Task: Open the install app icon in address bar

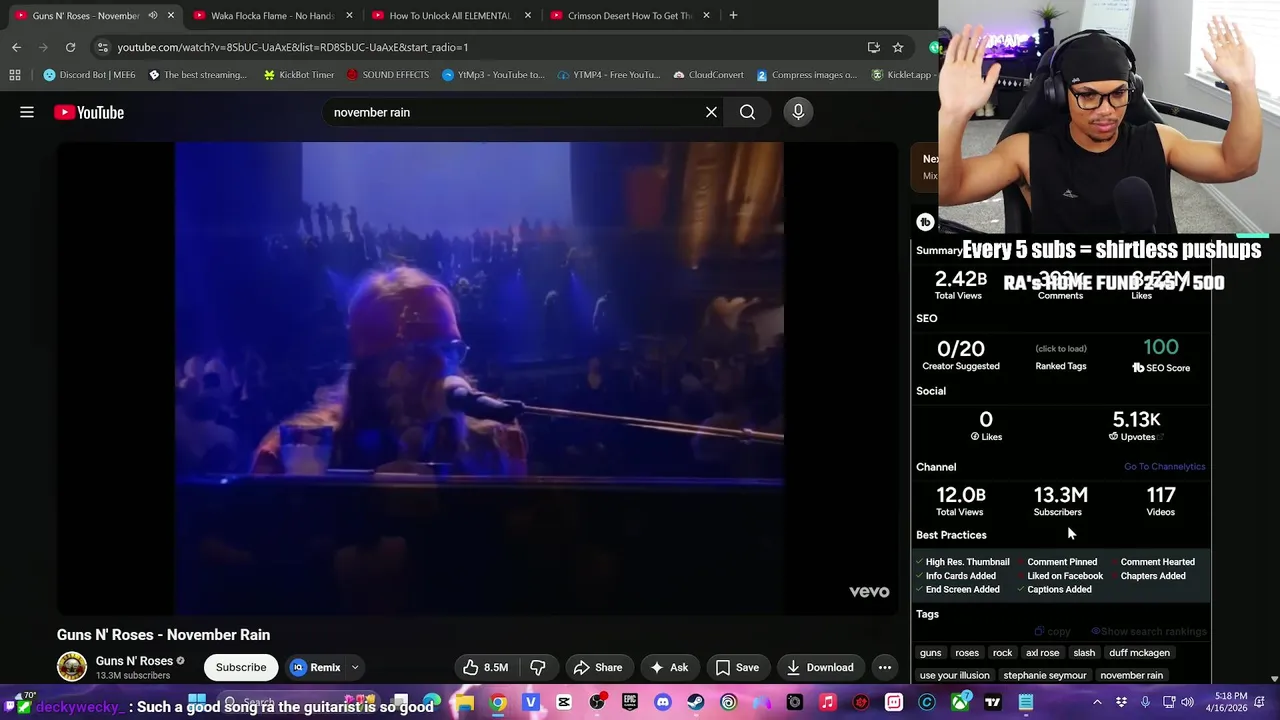Action: click(x=874, y=47)
